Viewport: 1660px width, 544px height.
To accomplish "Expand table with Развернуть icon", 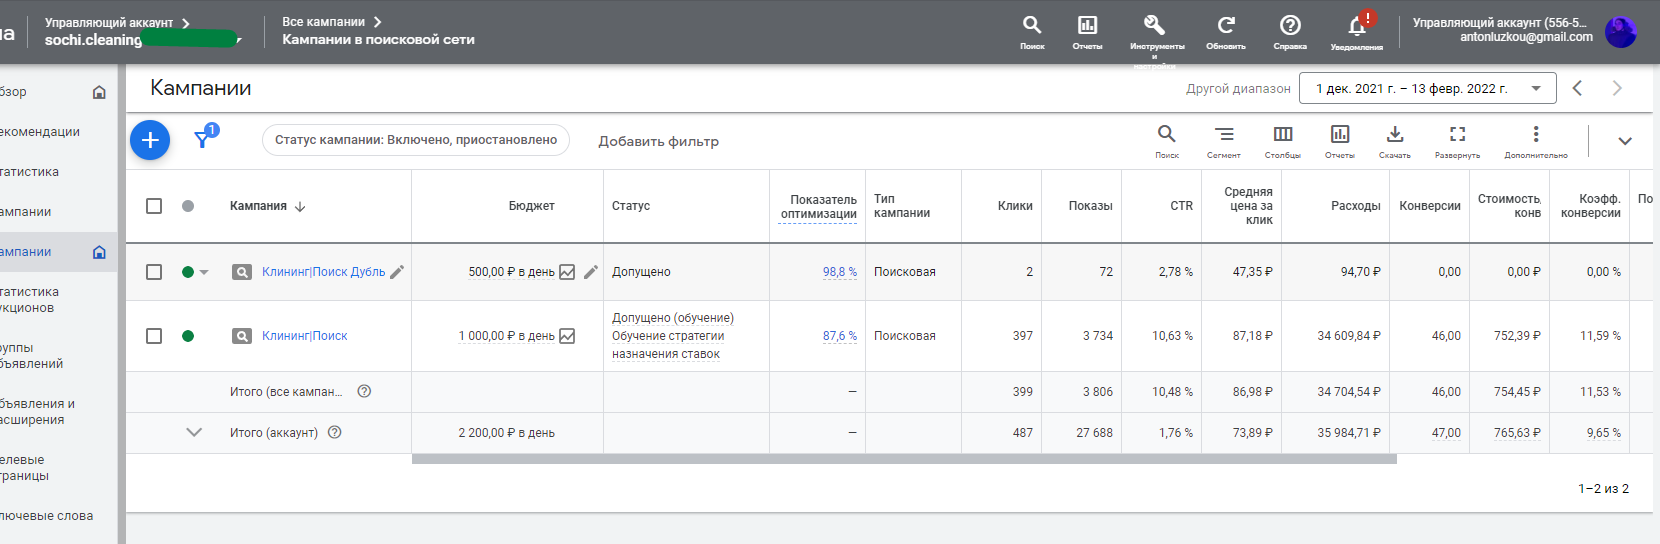I will pyautogui.click(x=1458, y=134).
